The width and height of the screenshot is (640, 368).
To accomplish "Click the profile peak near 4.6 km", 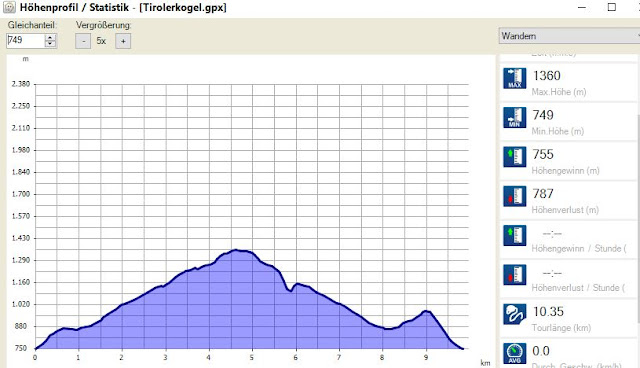I will (x=236, y=250).
